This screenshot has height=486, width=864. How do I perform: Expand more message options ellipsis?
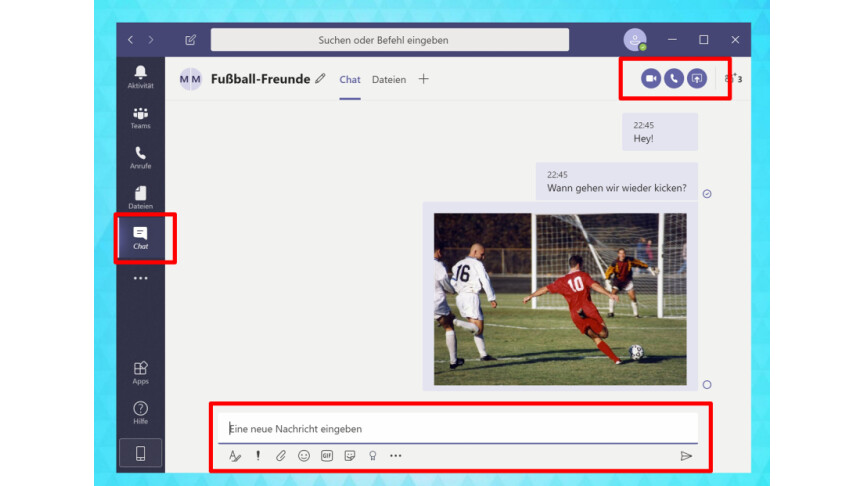pyautogui.click(x=396, y=456)
